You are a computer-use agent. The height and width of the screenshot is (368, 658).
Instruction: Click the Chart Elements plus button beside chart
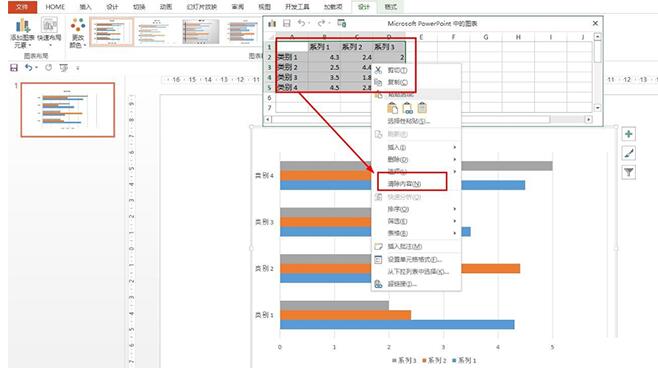[x=628, y=134]
